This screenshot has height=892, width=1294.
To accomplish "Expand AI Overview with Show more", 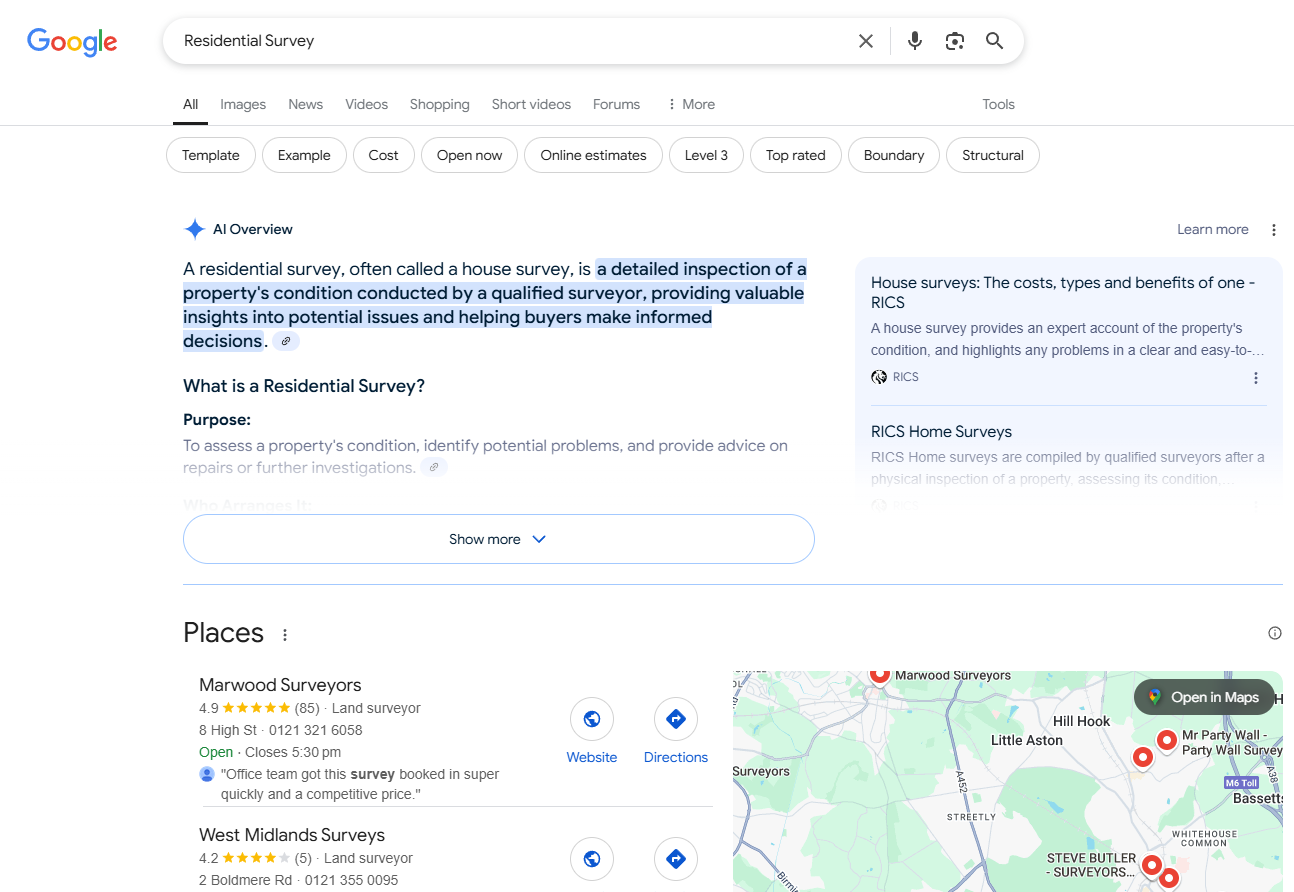I will click(499, 539).
